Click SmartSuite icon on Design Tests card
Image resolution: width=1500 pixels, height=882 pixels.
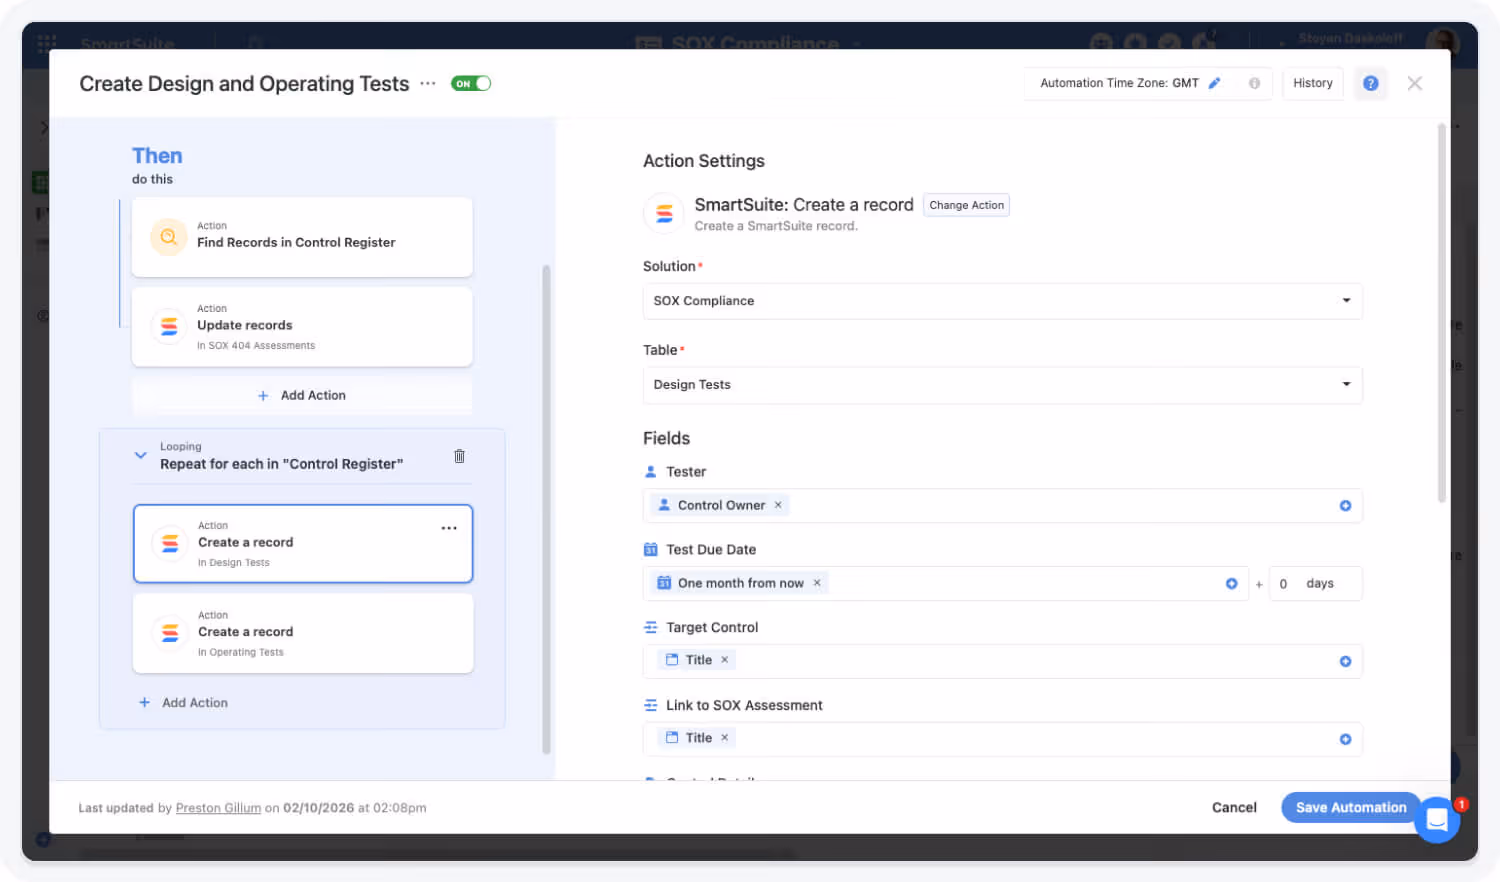170,543
